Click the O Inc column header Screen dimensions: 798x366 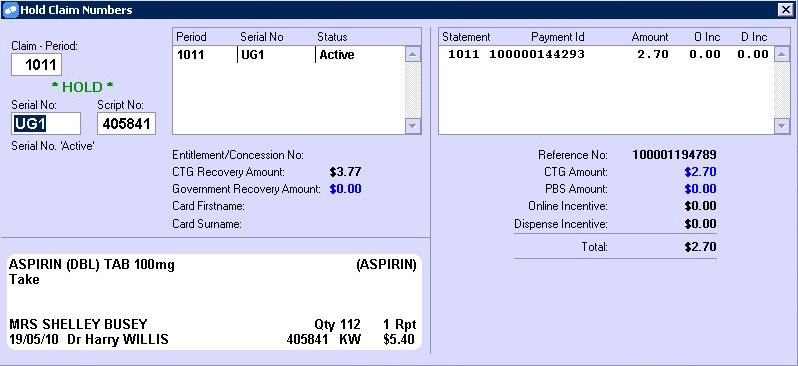[707, 37]
